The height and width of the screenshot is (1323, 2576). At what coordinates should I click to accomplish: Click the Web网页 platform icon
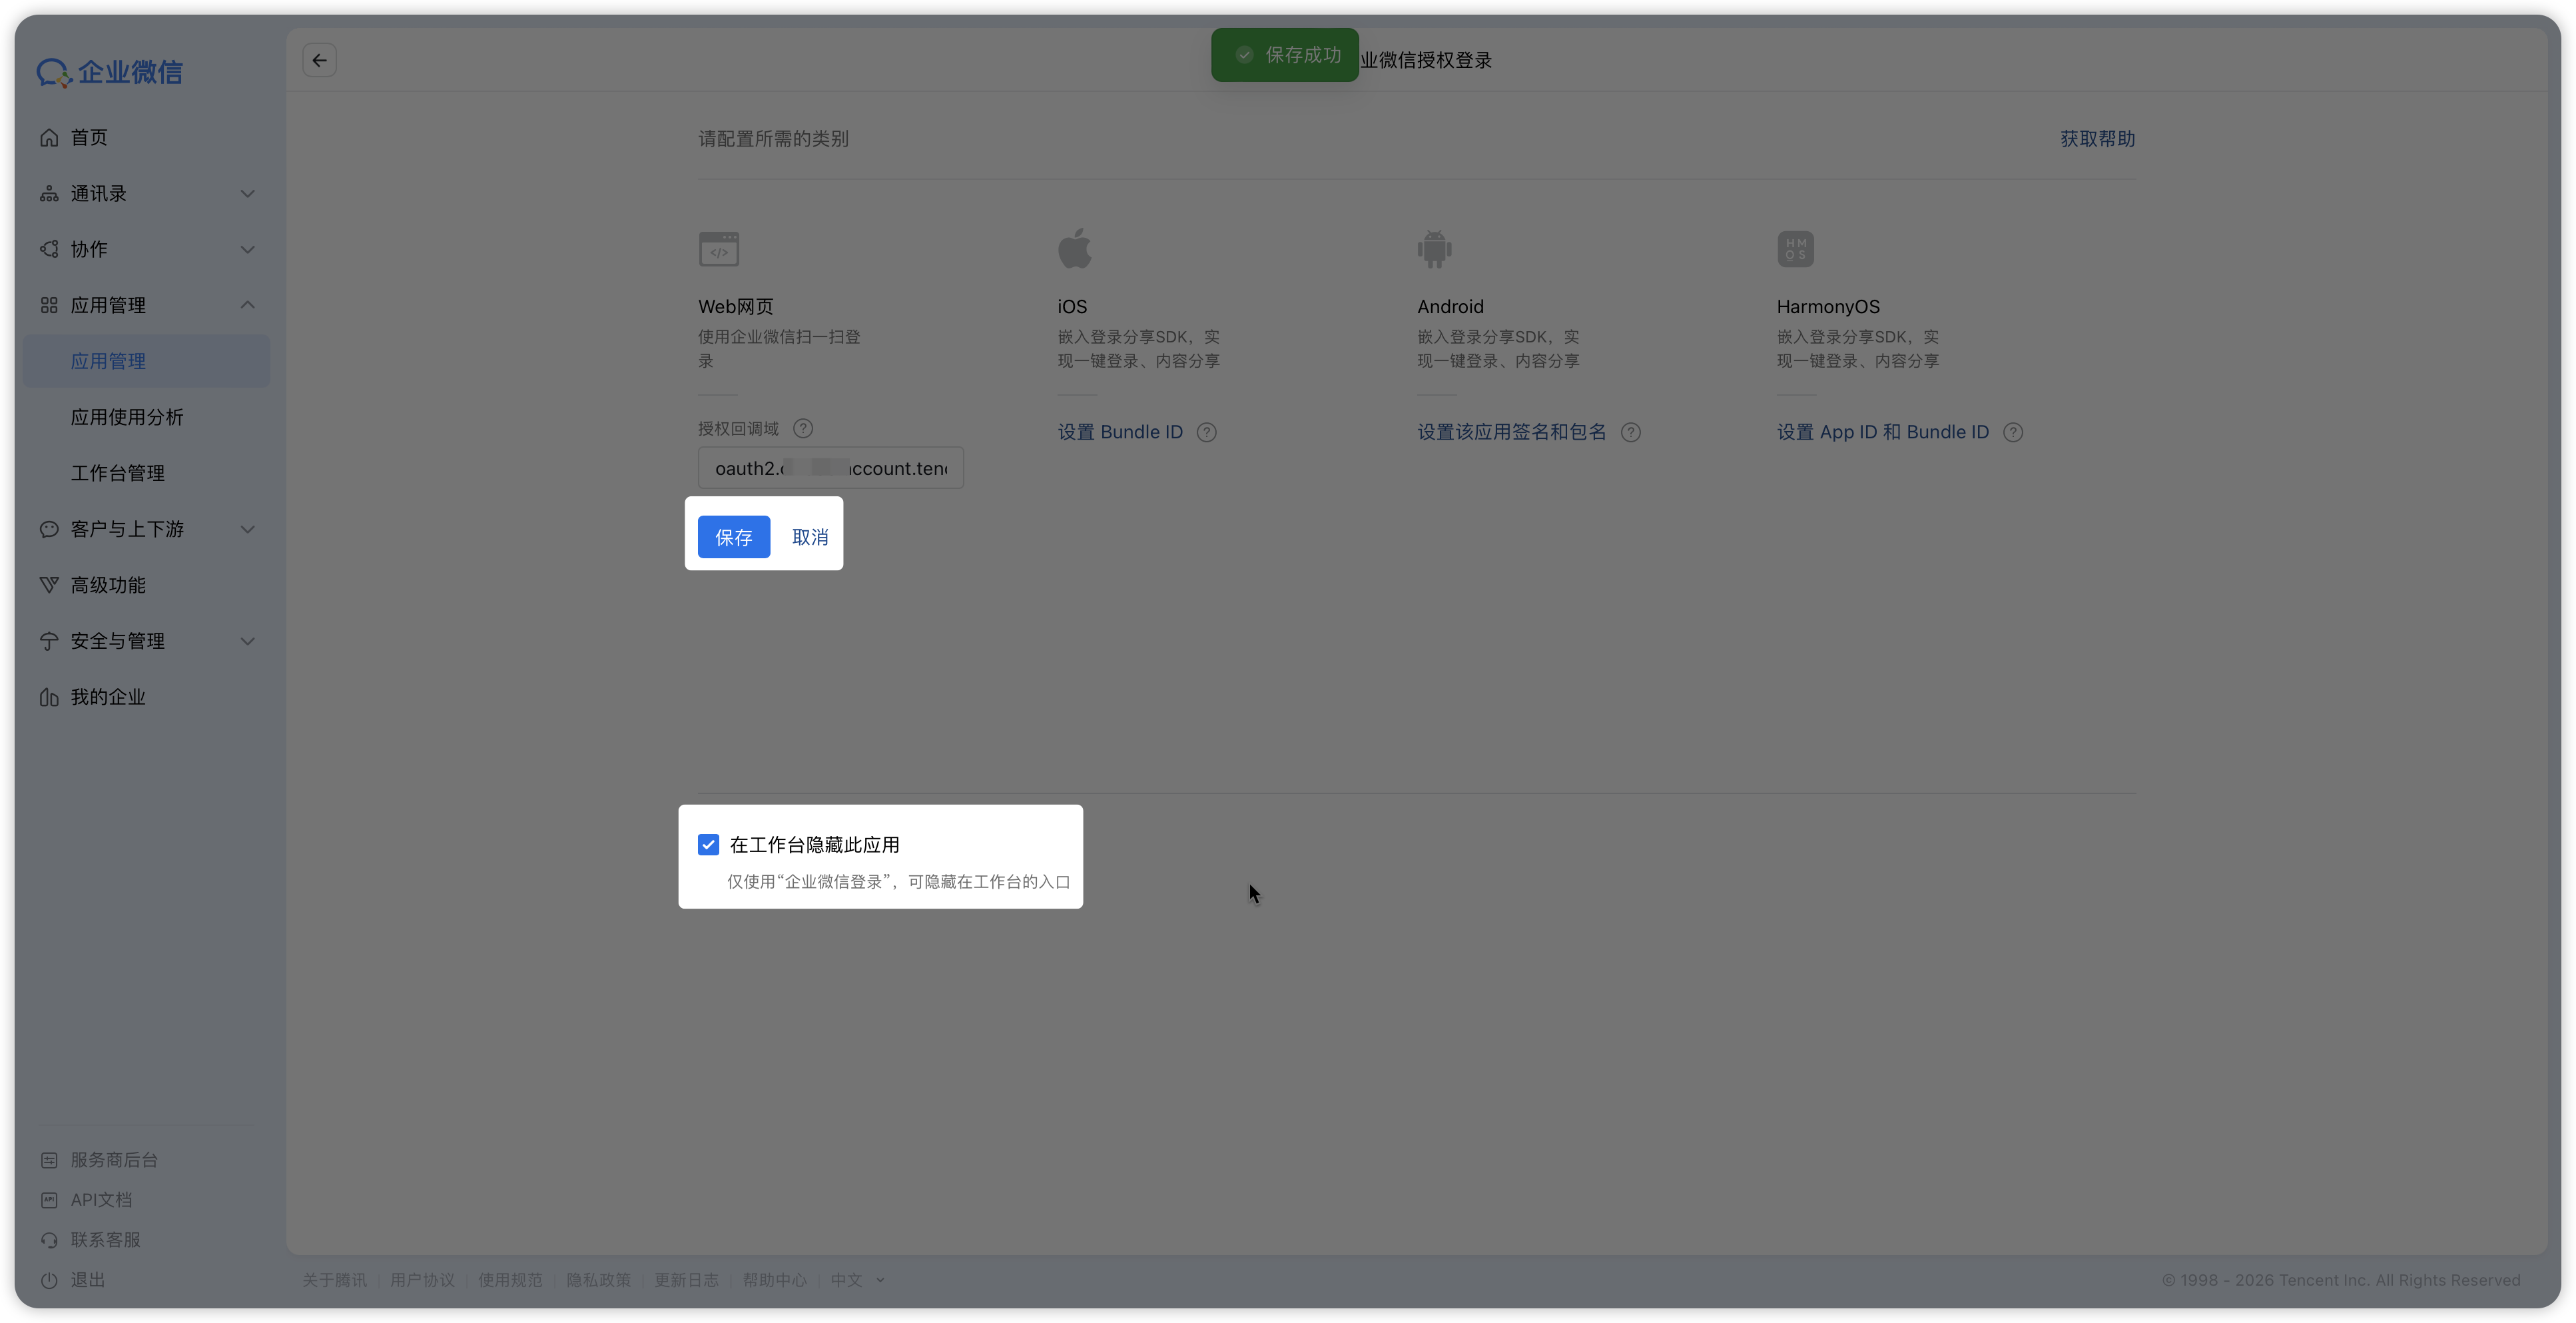tap(719, 249)
